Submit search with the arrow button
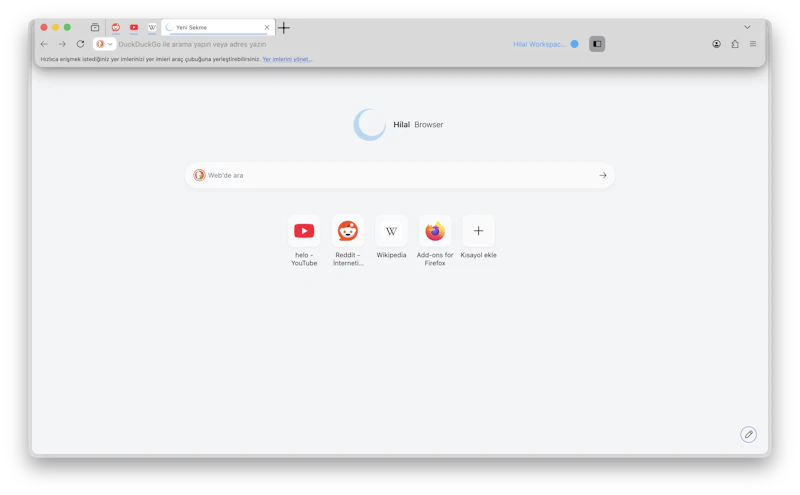 pos(603,176)
